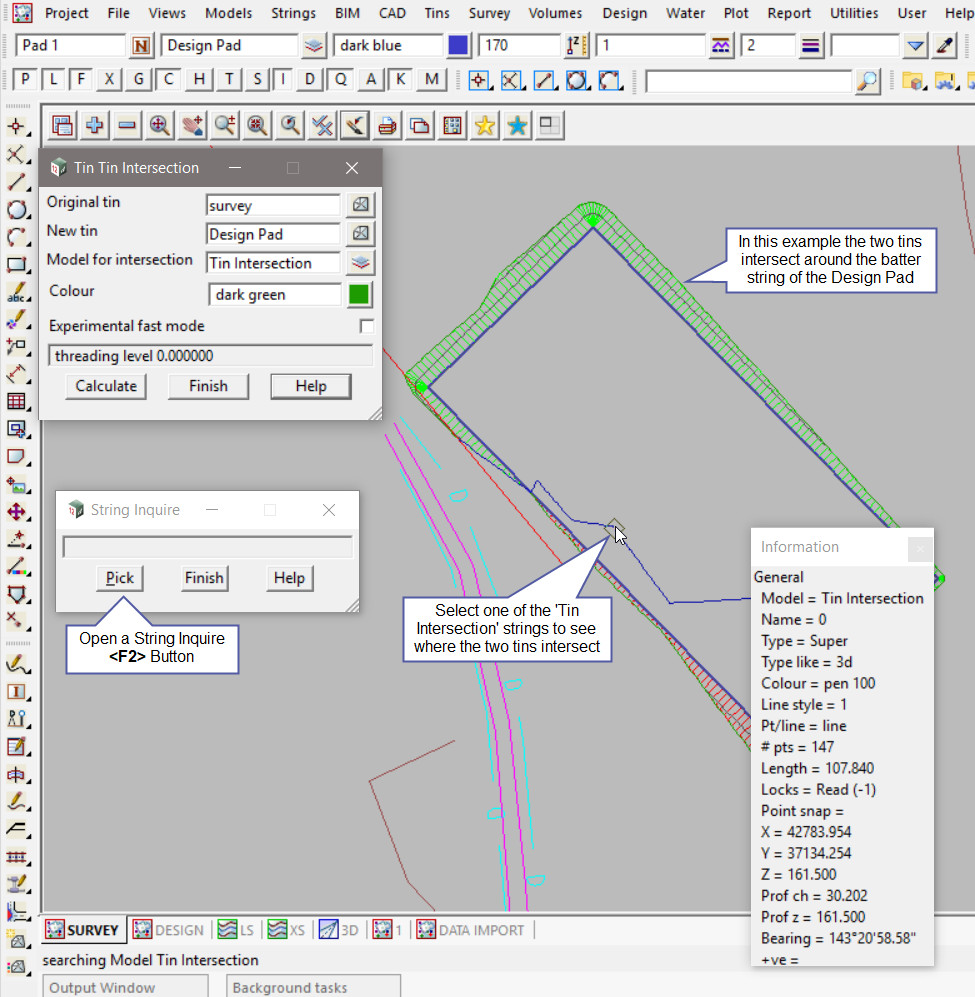The image size is (975, 997).
Task: Click the dark green colour swatch
Action: (x=359, y=295)
